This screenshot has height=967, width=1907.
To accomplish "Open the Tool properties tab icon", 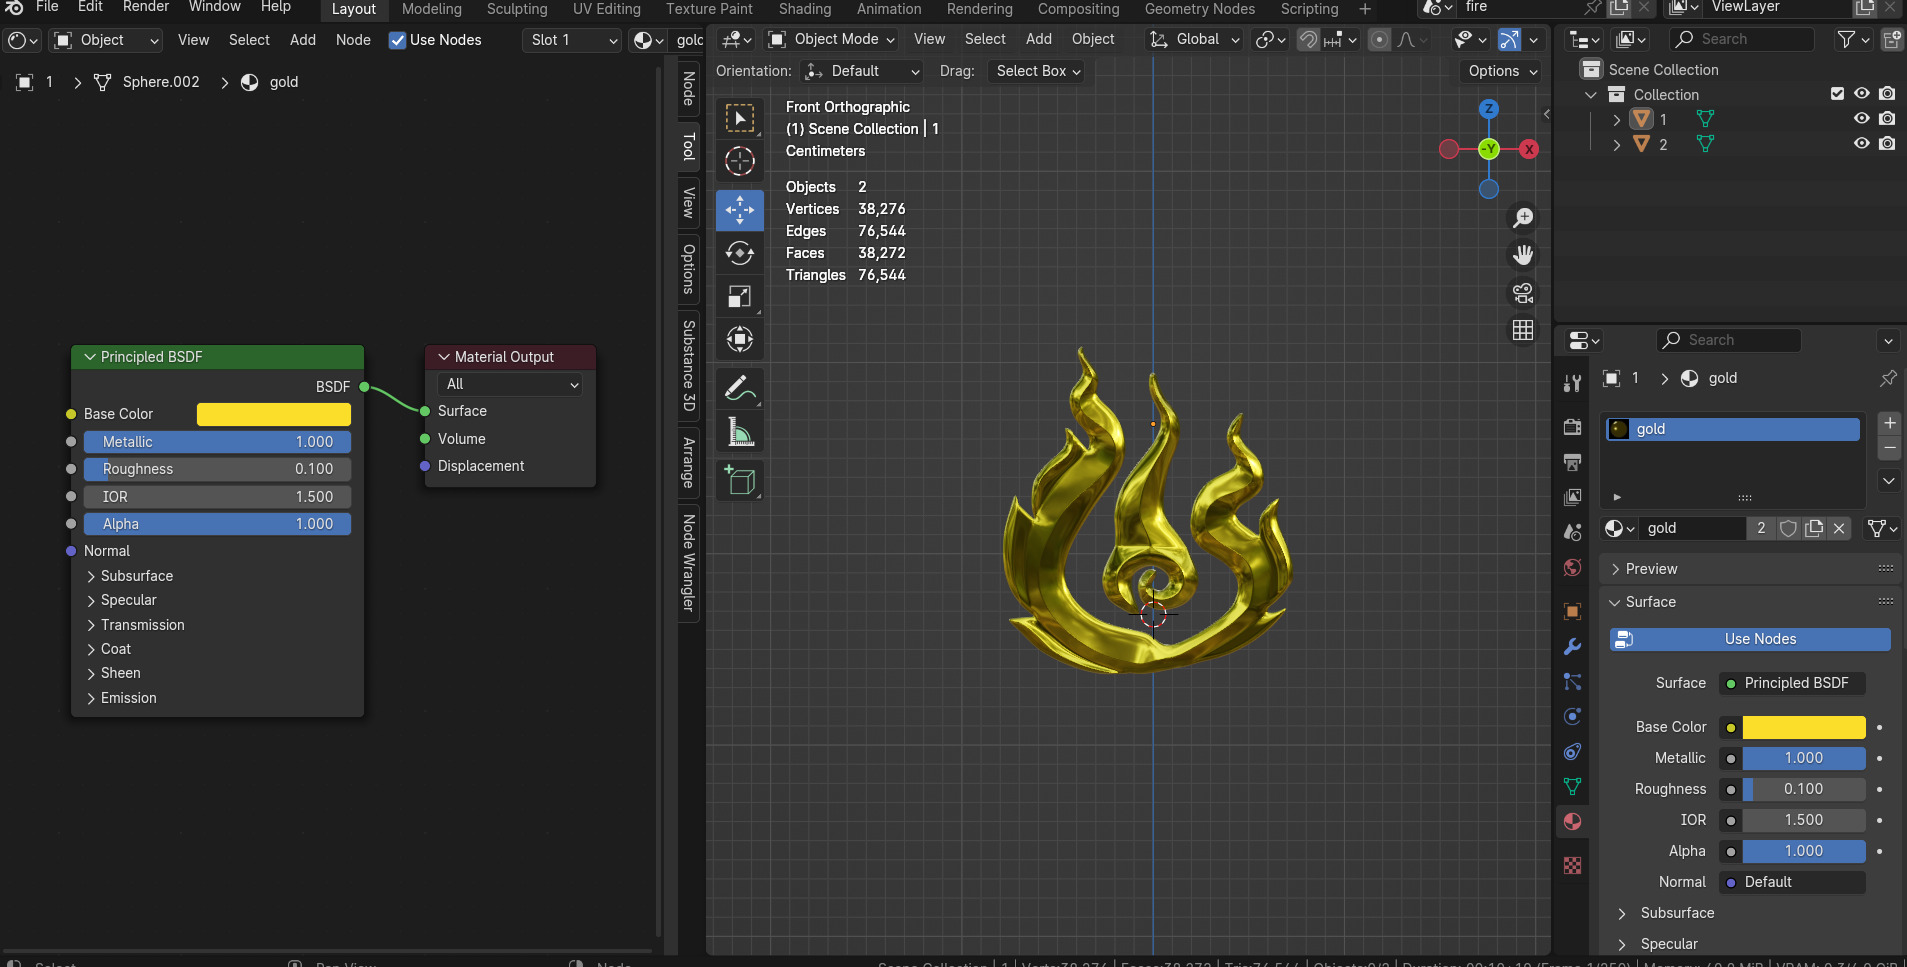I will (1572, 383).
